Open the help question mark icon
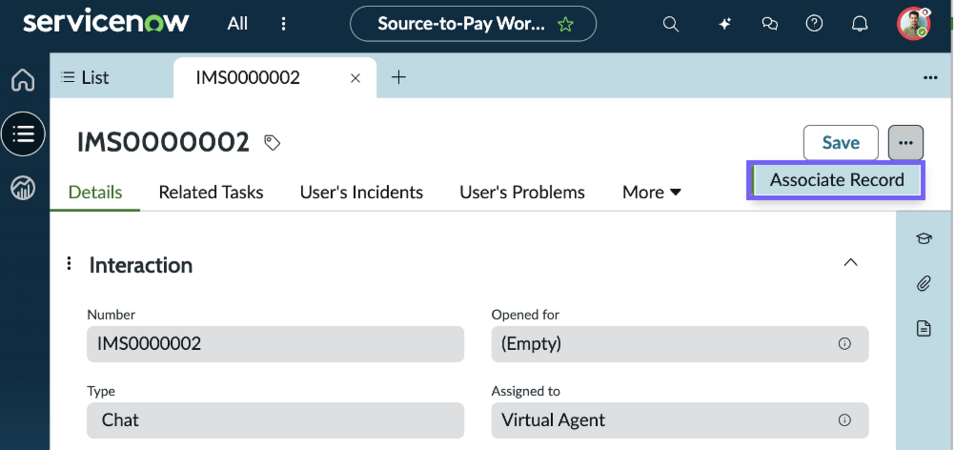Image resolution: width=955 pixels, height=450 pixels. point(814,24)
